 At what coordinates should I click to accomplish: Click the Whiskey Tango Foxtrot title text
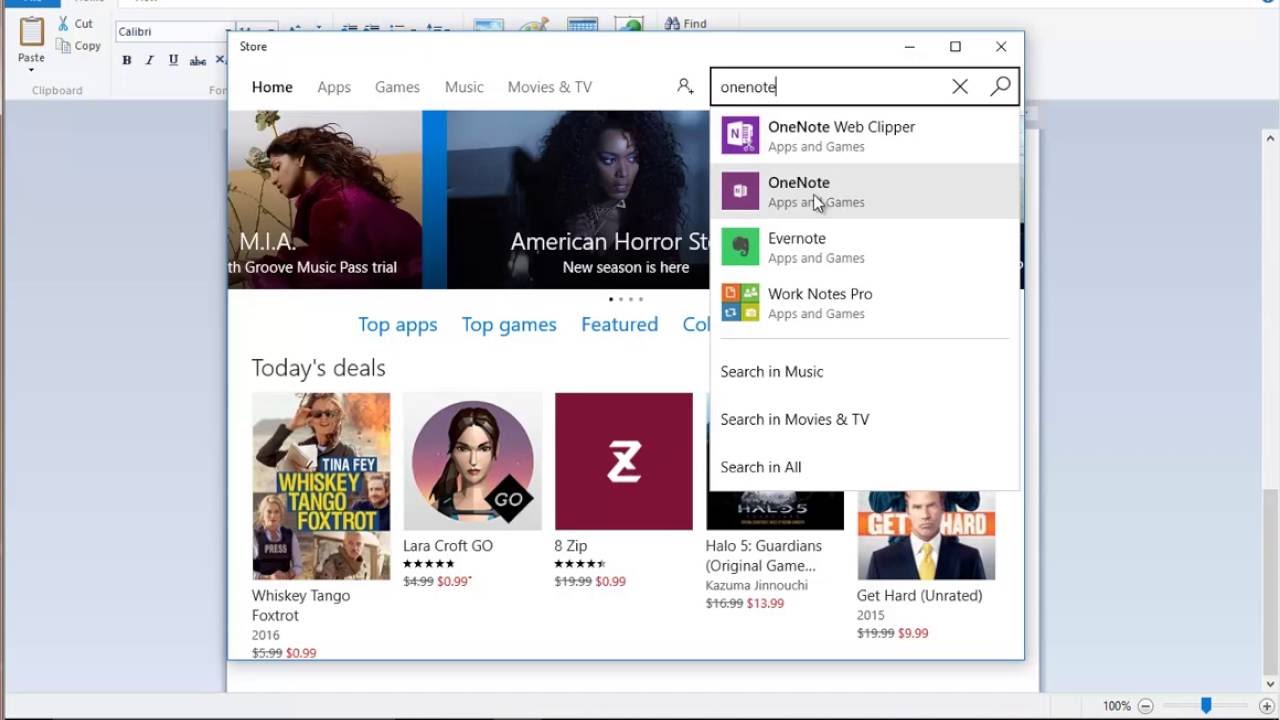pyautogui.click(x=301, y=605)
